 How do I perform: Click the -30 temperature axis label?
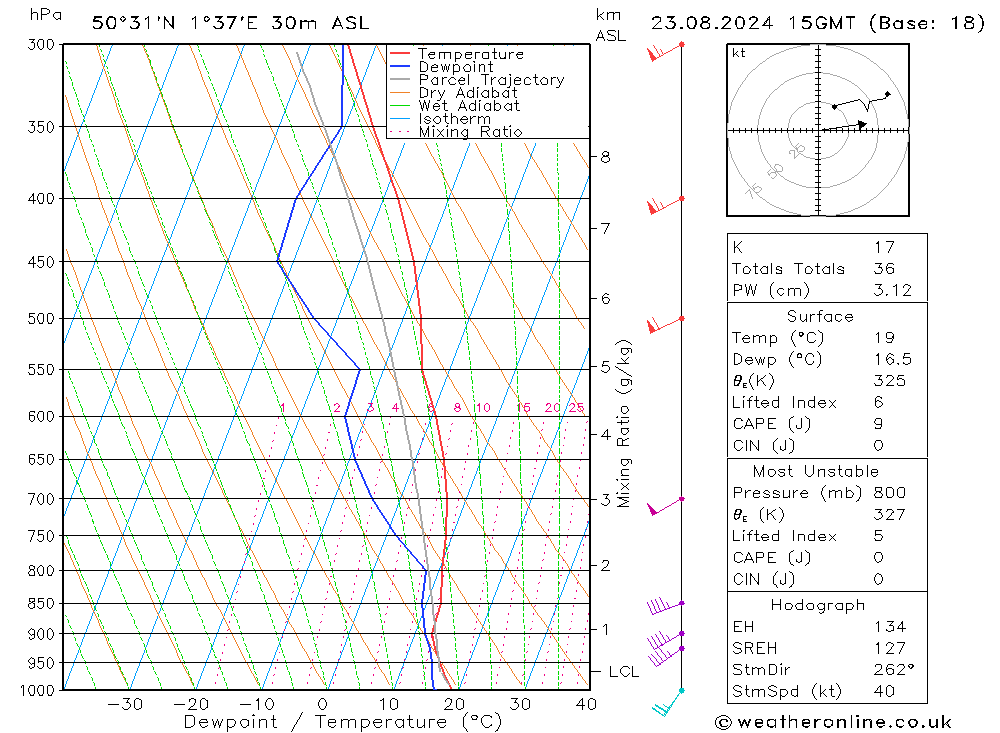point(124,704)
